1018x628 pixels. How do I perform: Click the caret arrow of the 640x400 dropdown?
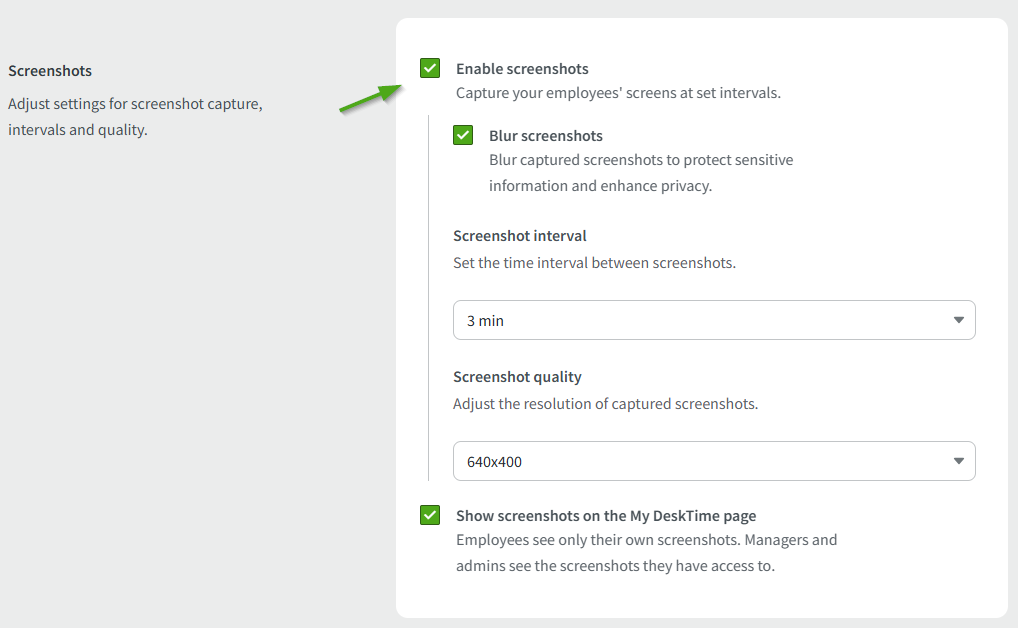[958, 461]
